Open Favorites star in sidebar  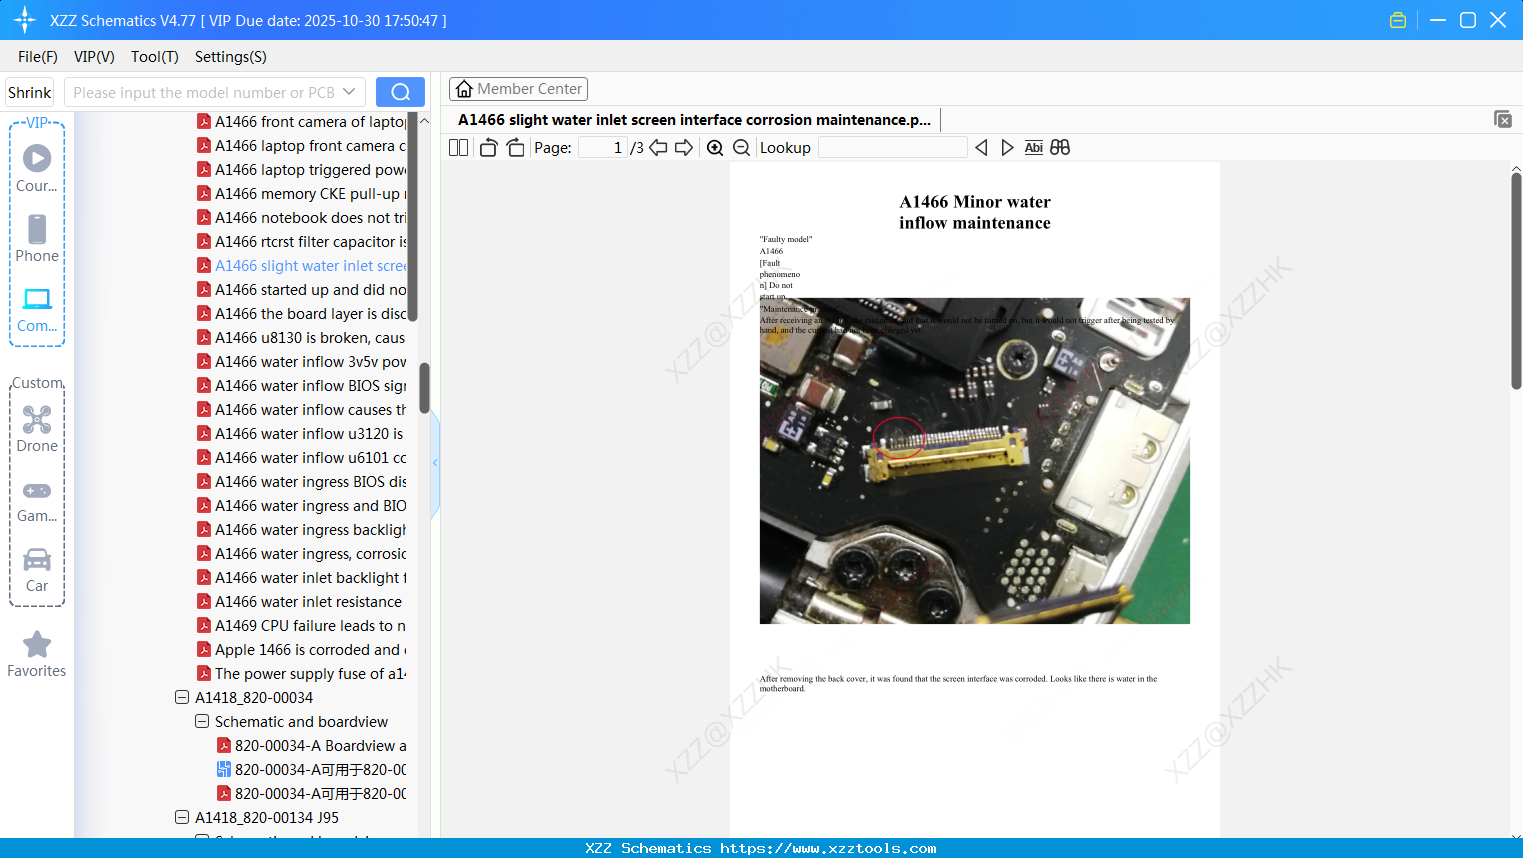(x=37, y=654)
